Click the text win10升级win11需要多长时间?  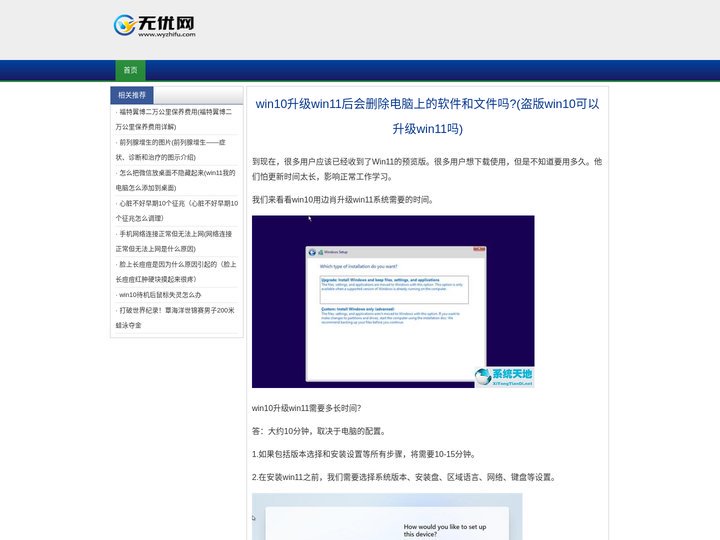pyautogui.click(x=306, y=408)
